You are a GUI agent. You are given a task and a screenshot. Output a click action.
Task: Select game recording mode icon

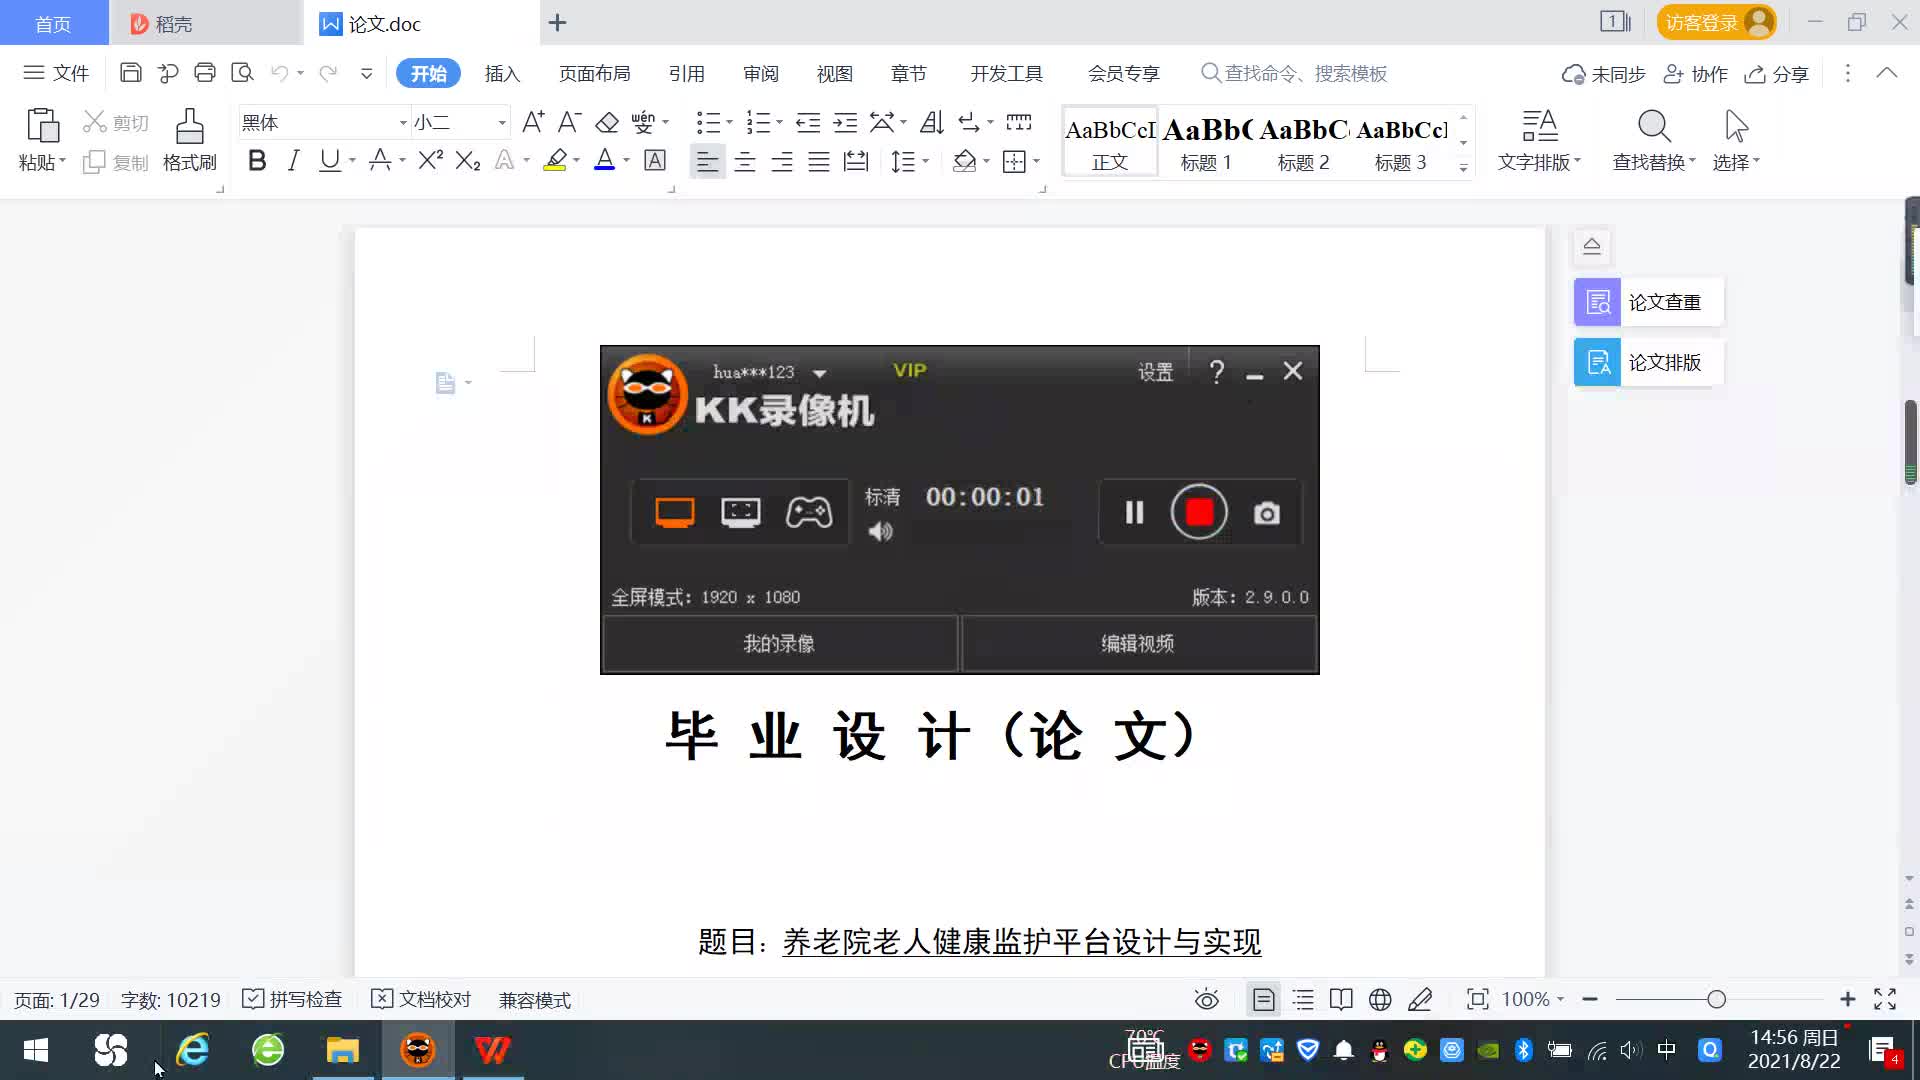808,512
